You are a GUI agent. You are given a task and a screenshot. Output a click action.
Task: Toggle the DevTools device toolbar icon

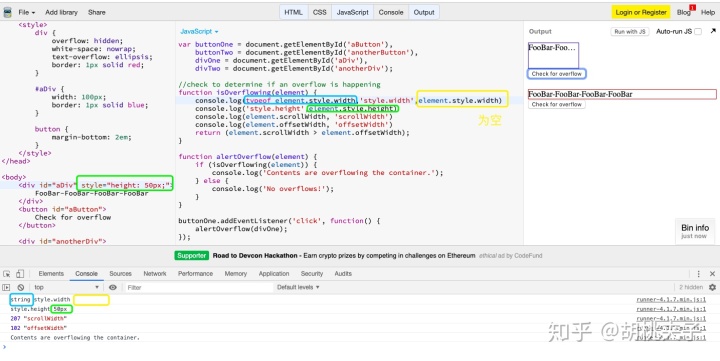(20, 274)
